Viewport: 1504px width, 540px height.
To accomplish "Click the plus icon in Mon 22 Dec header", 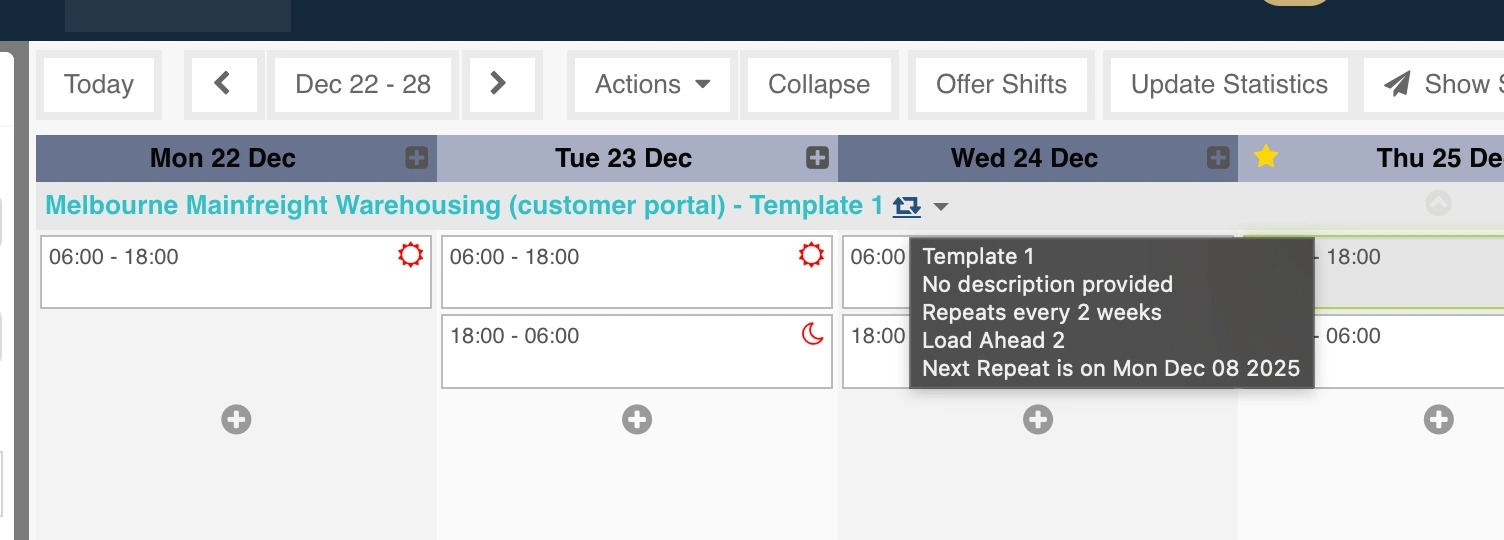I will (x=416, y=158).
